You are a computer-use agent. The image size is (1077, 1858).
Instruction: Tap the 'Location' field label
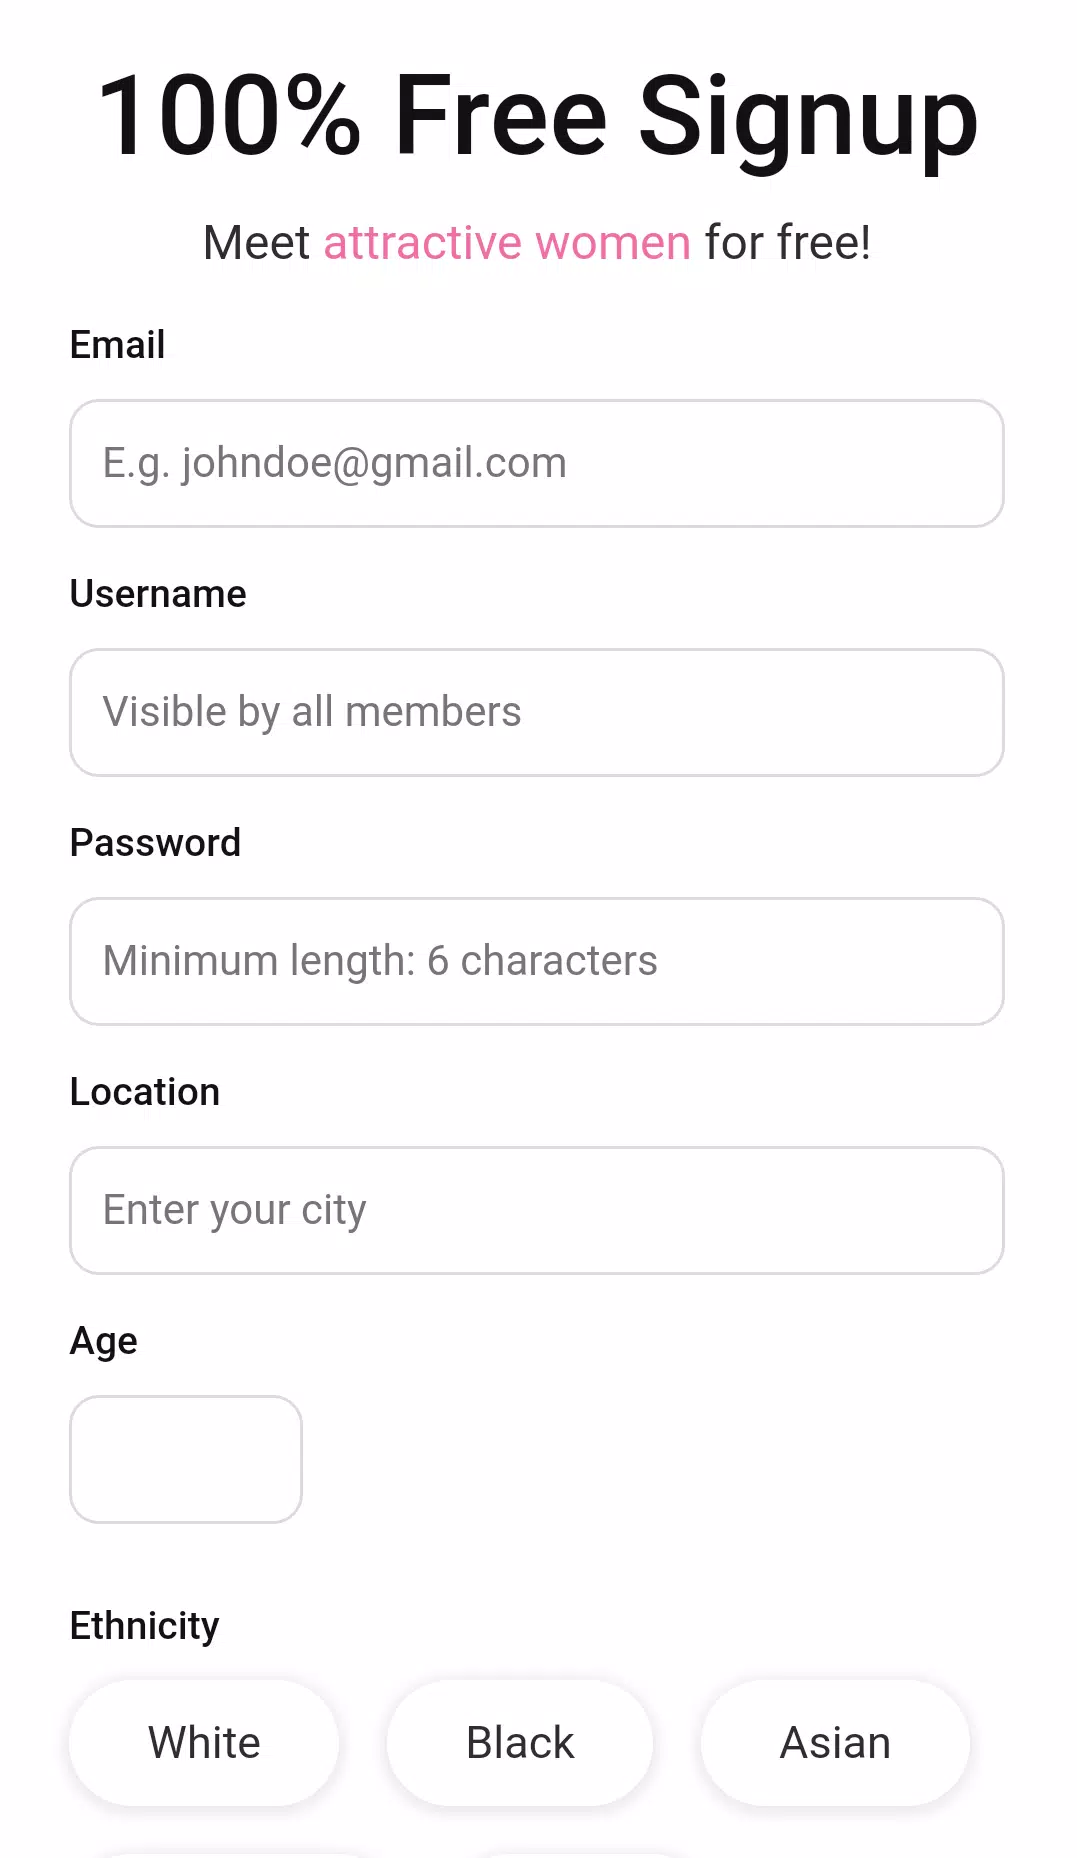[145, 1092]
